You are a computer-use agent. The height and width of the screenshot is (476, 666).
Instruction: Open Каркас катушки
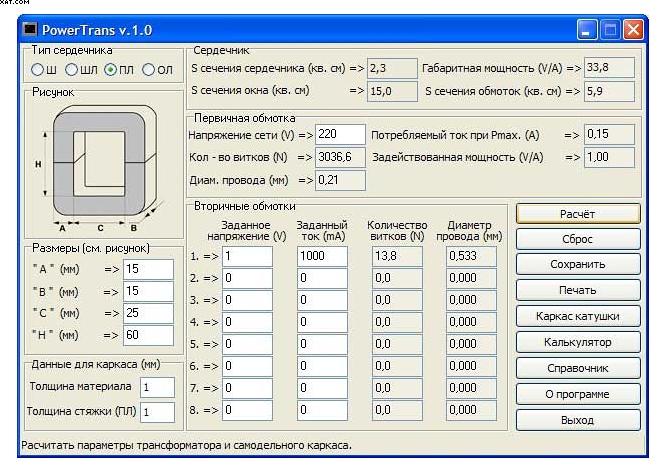578,316
